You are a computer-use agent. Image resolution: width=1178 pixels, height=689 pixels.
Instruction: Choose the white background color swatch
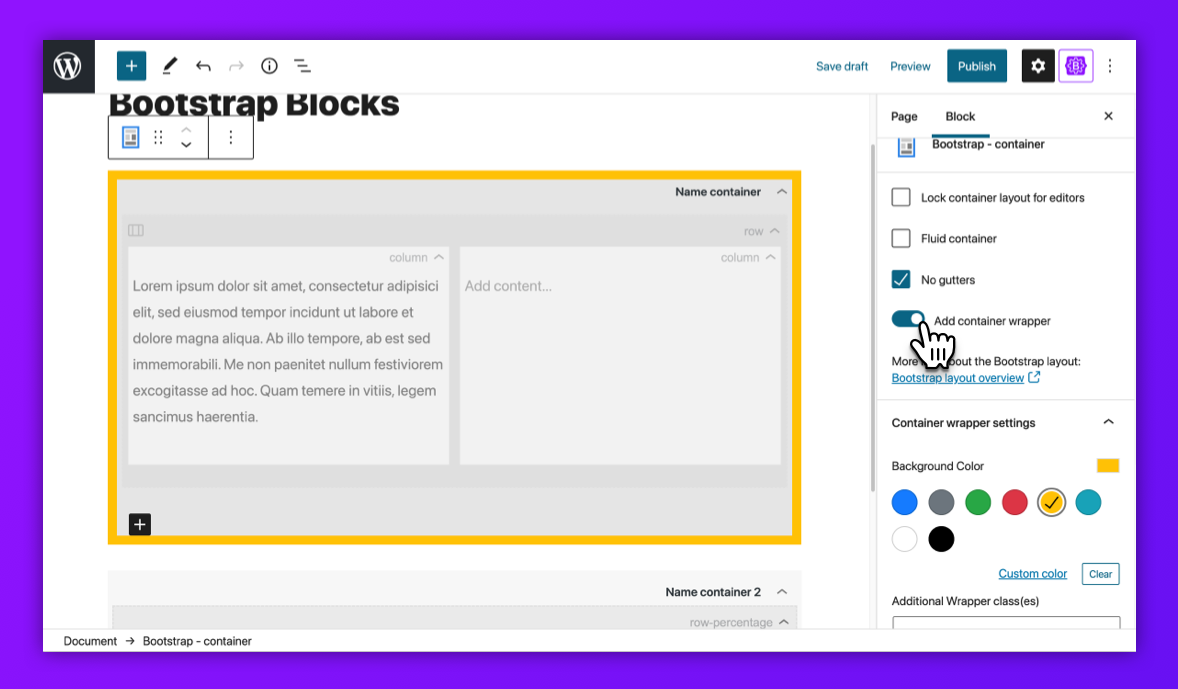click(905, 539)
